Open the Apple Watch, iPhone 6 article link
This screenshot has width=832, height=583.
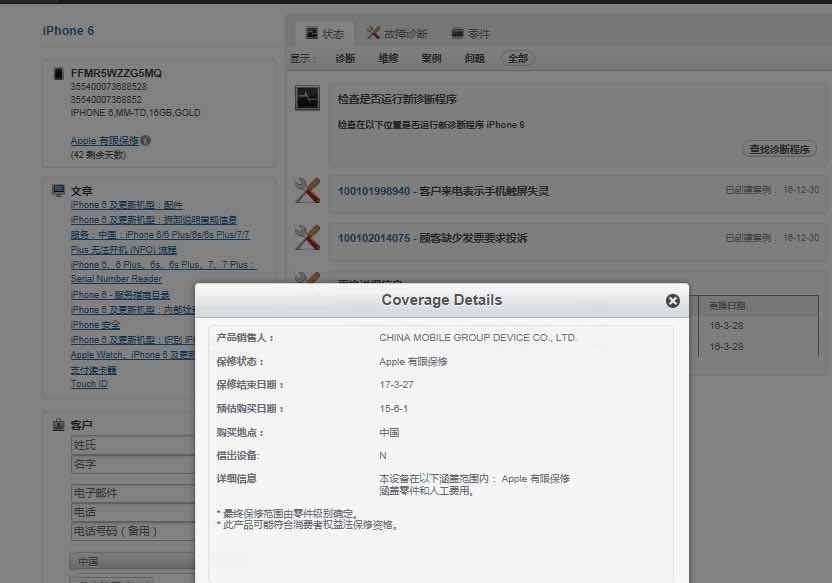tap(133, 354)
